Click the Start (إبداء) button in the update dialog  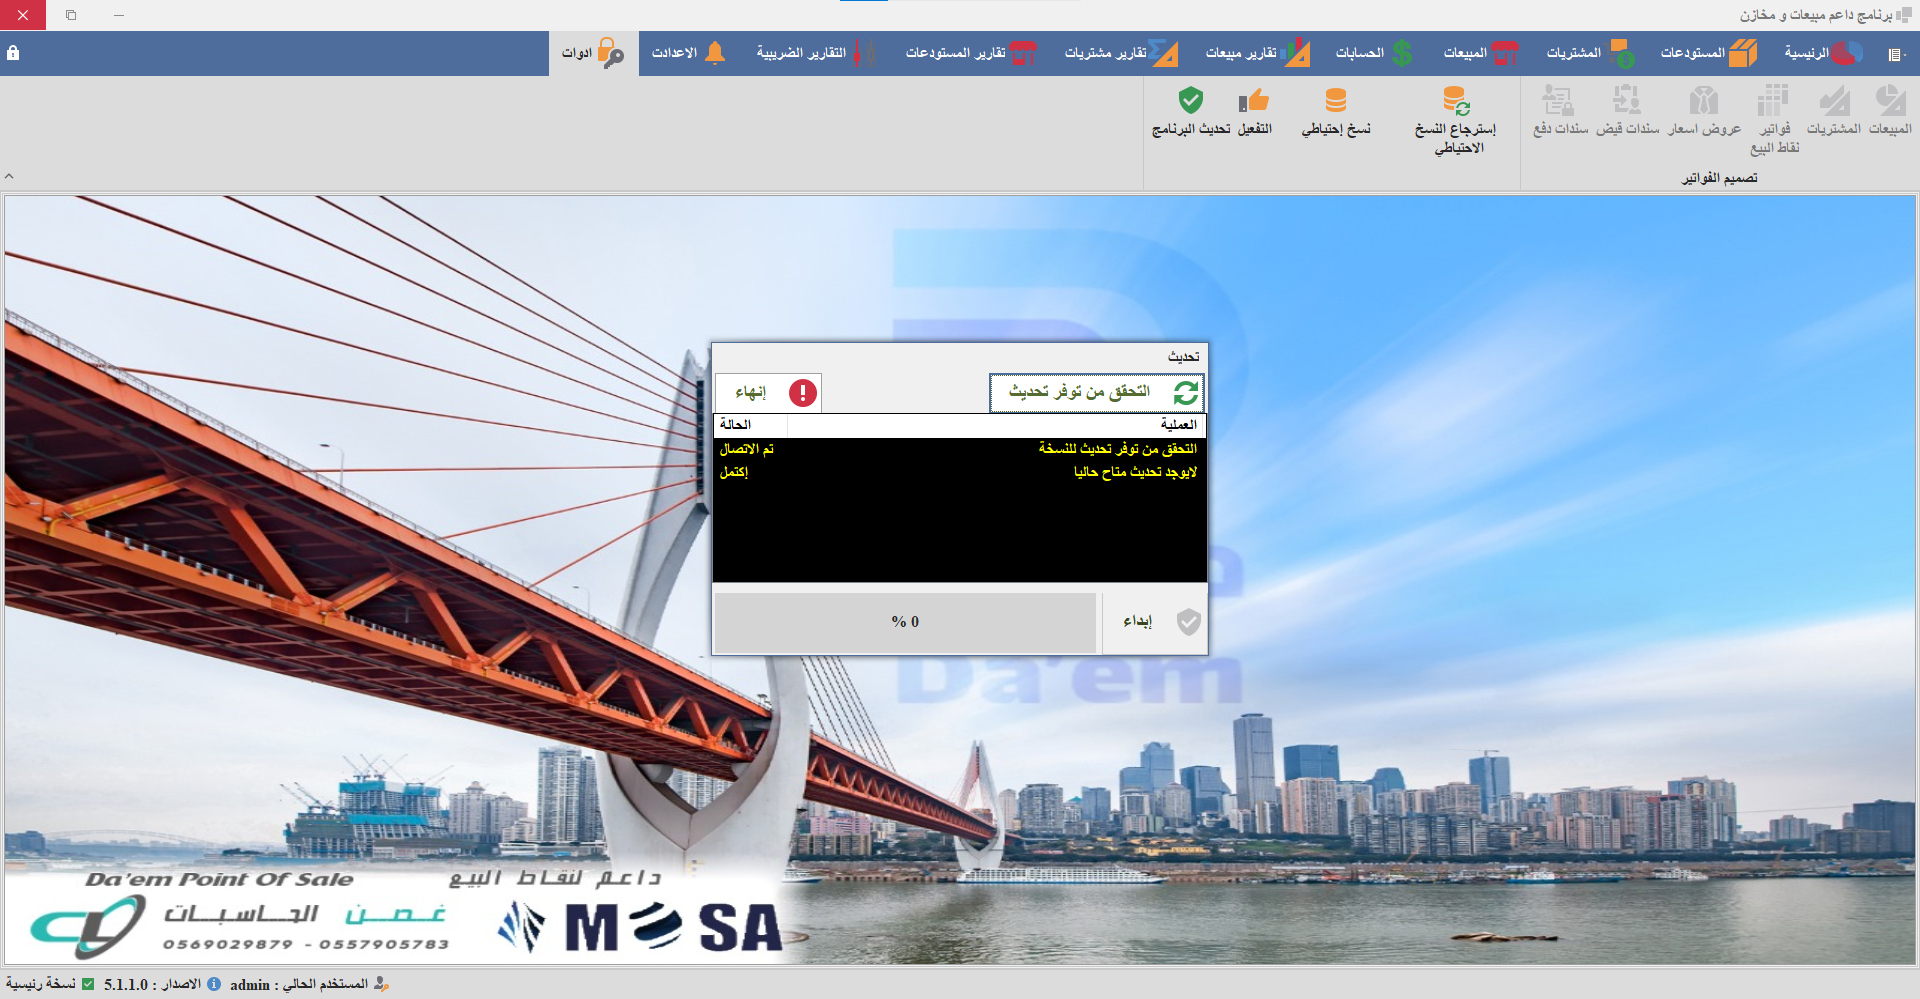pos(1155,622)
